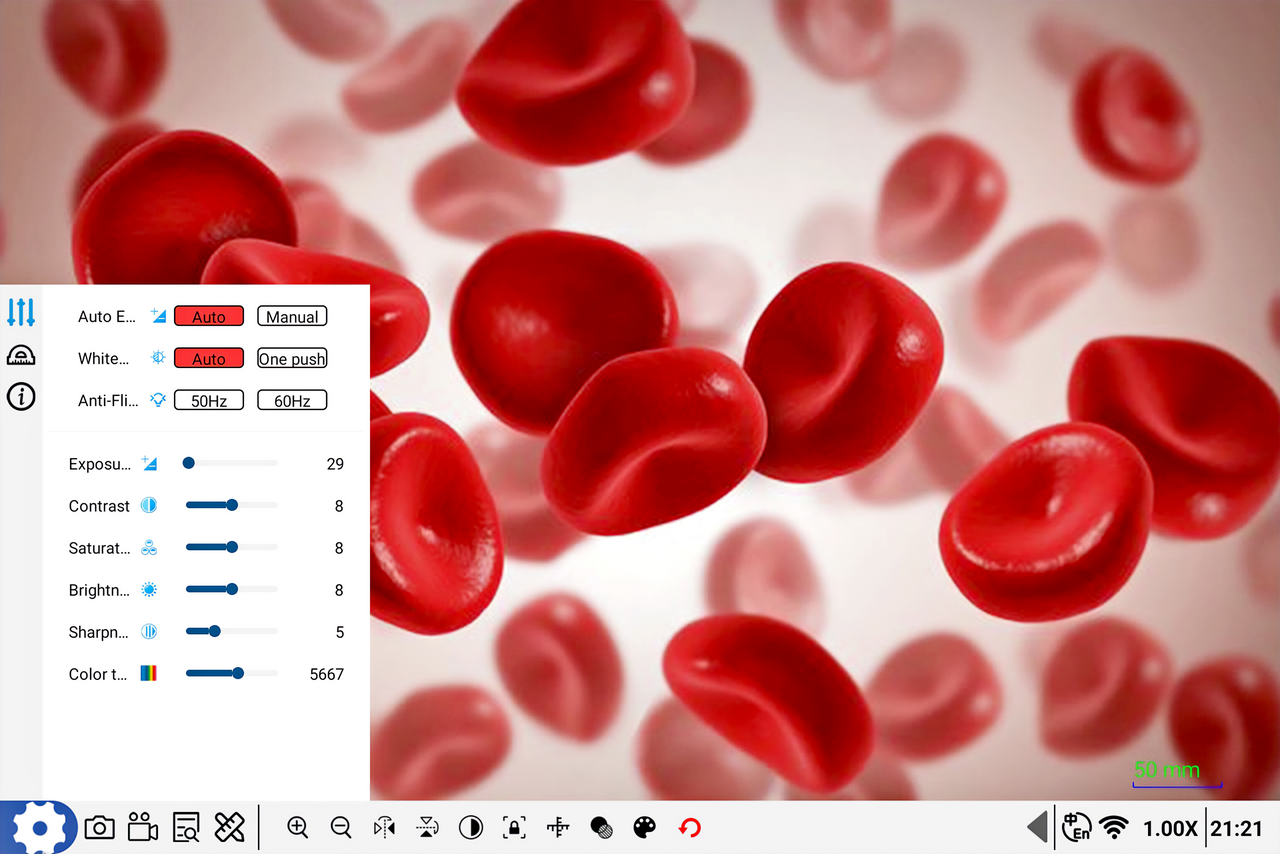Viewport: 1280px width, 854px height.
Task: Open the file browser search icon
Action: point(186,828)
